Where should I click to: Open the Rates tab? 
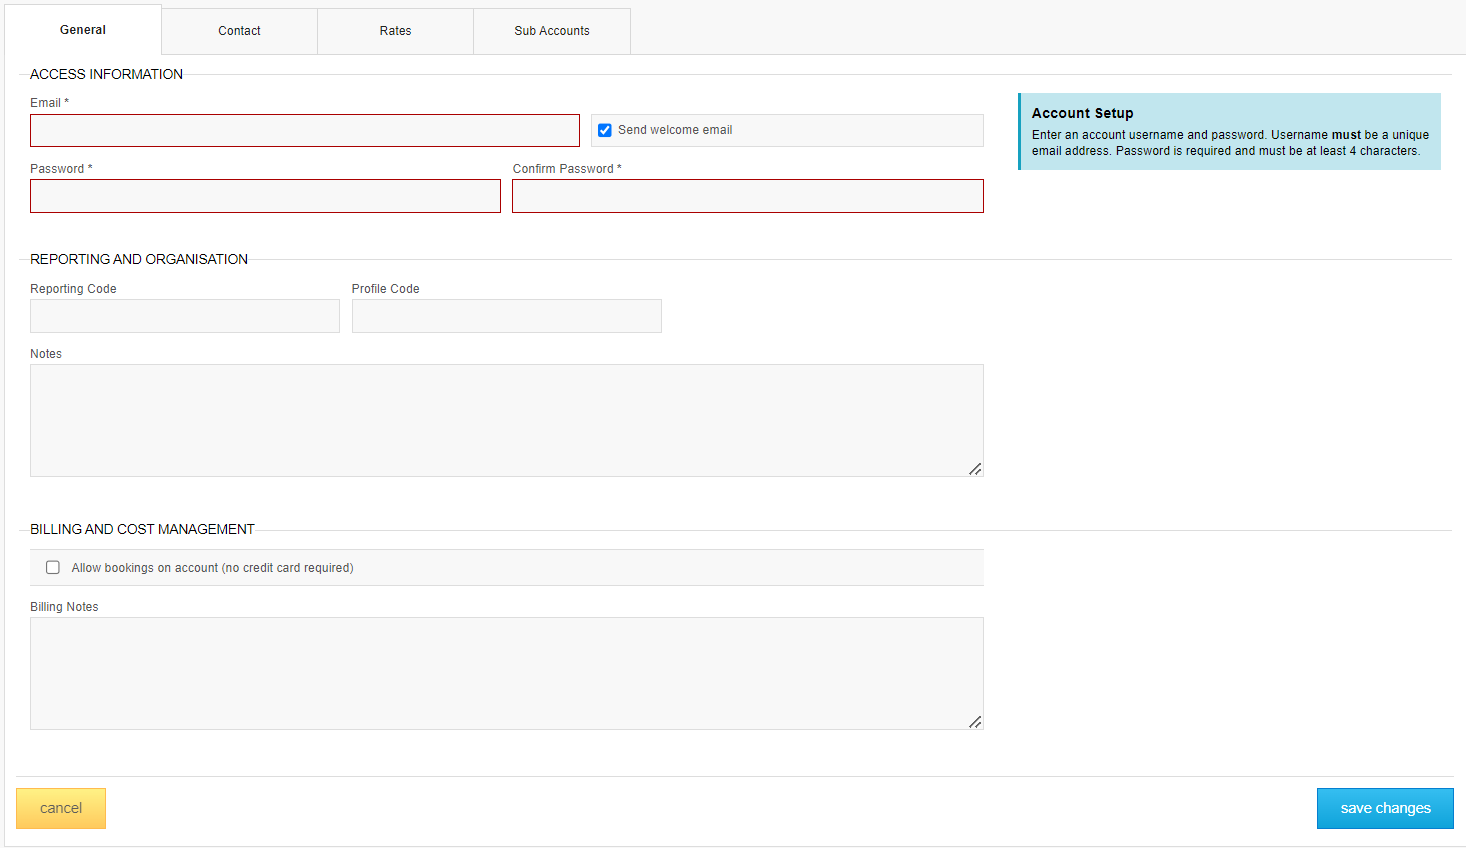tap(396, 31)
